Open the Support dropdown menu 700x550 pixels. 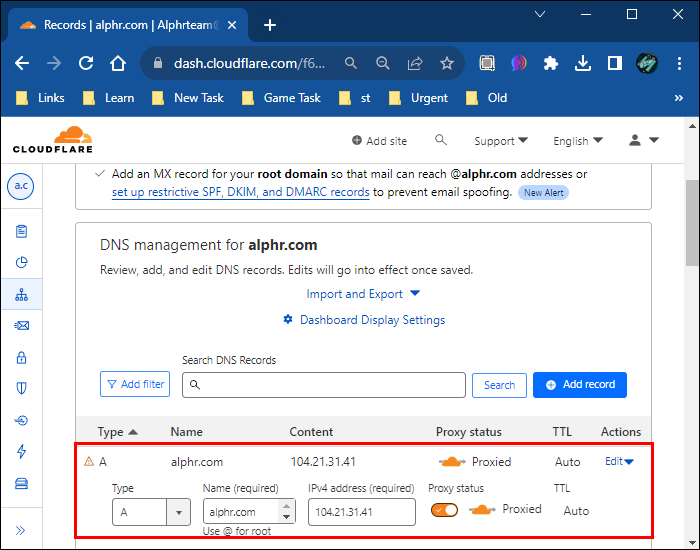click(x=501, y=141)
